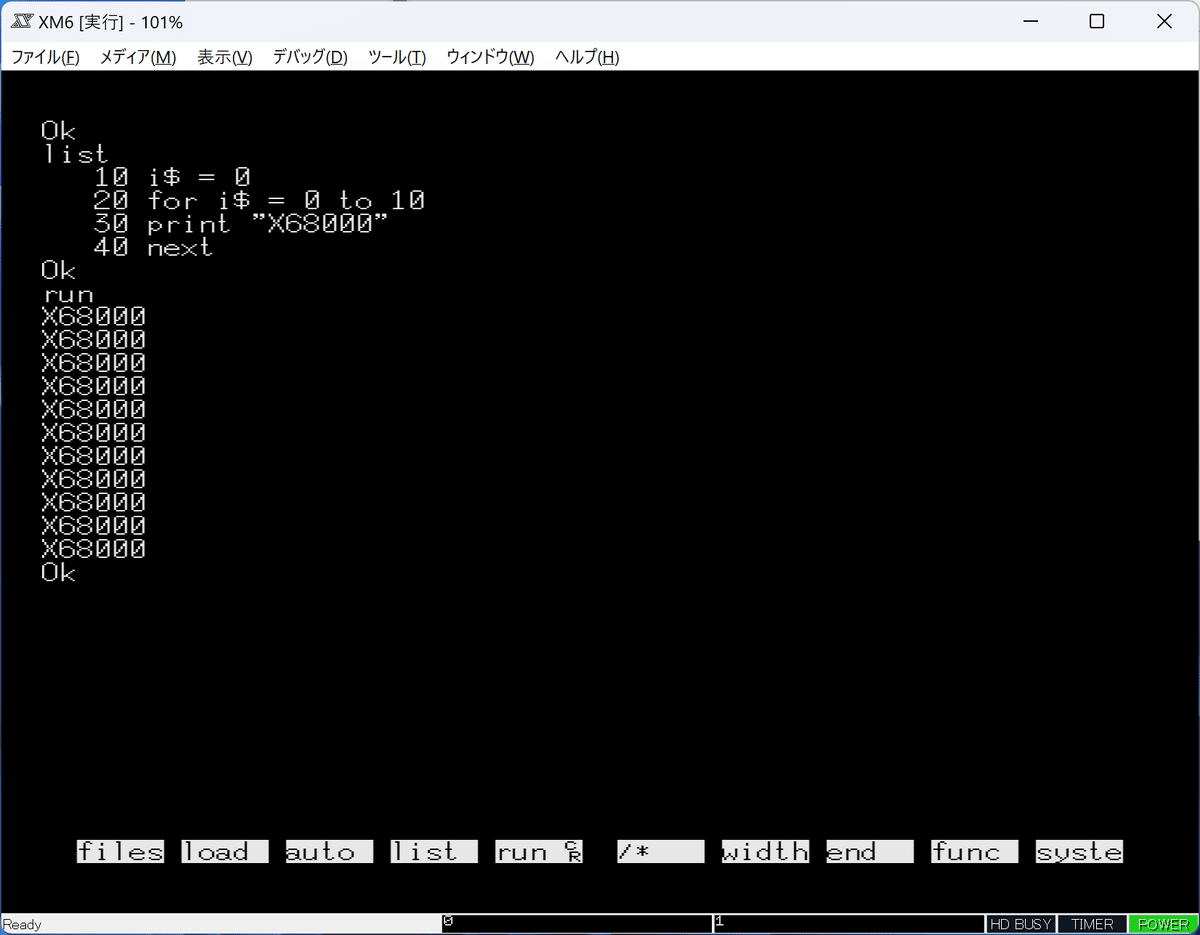Image resolution: width=1200 pixels, height=935 pixels.
Task: Click line '40 next' in listing
Action: [x=153, y=247]
